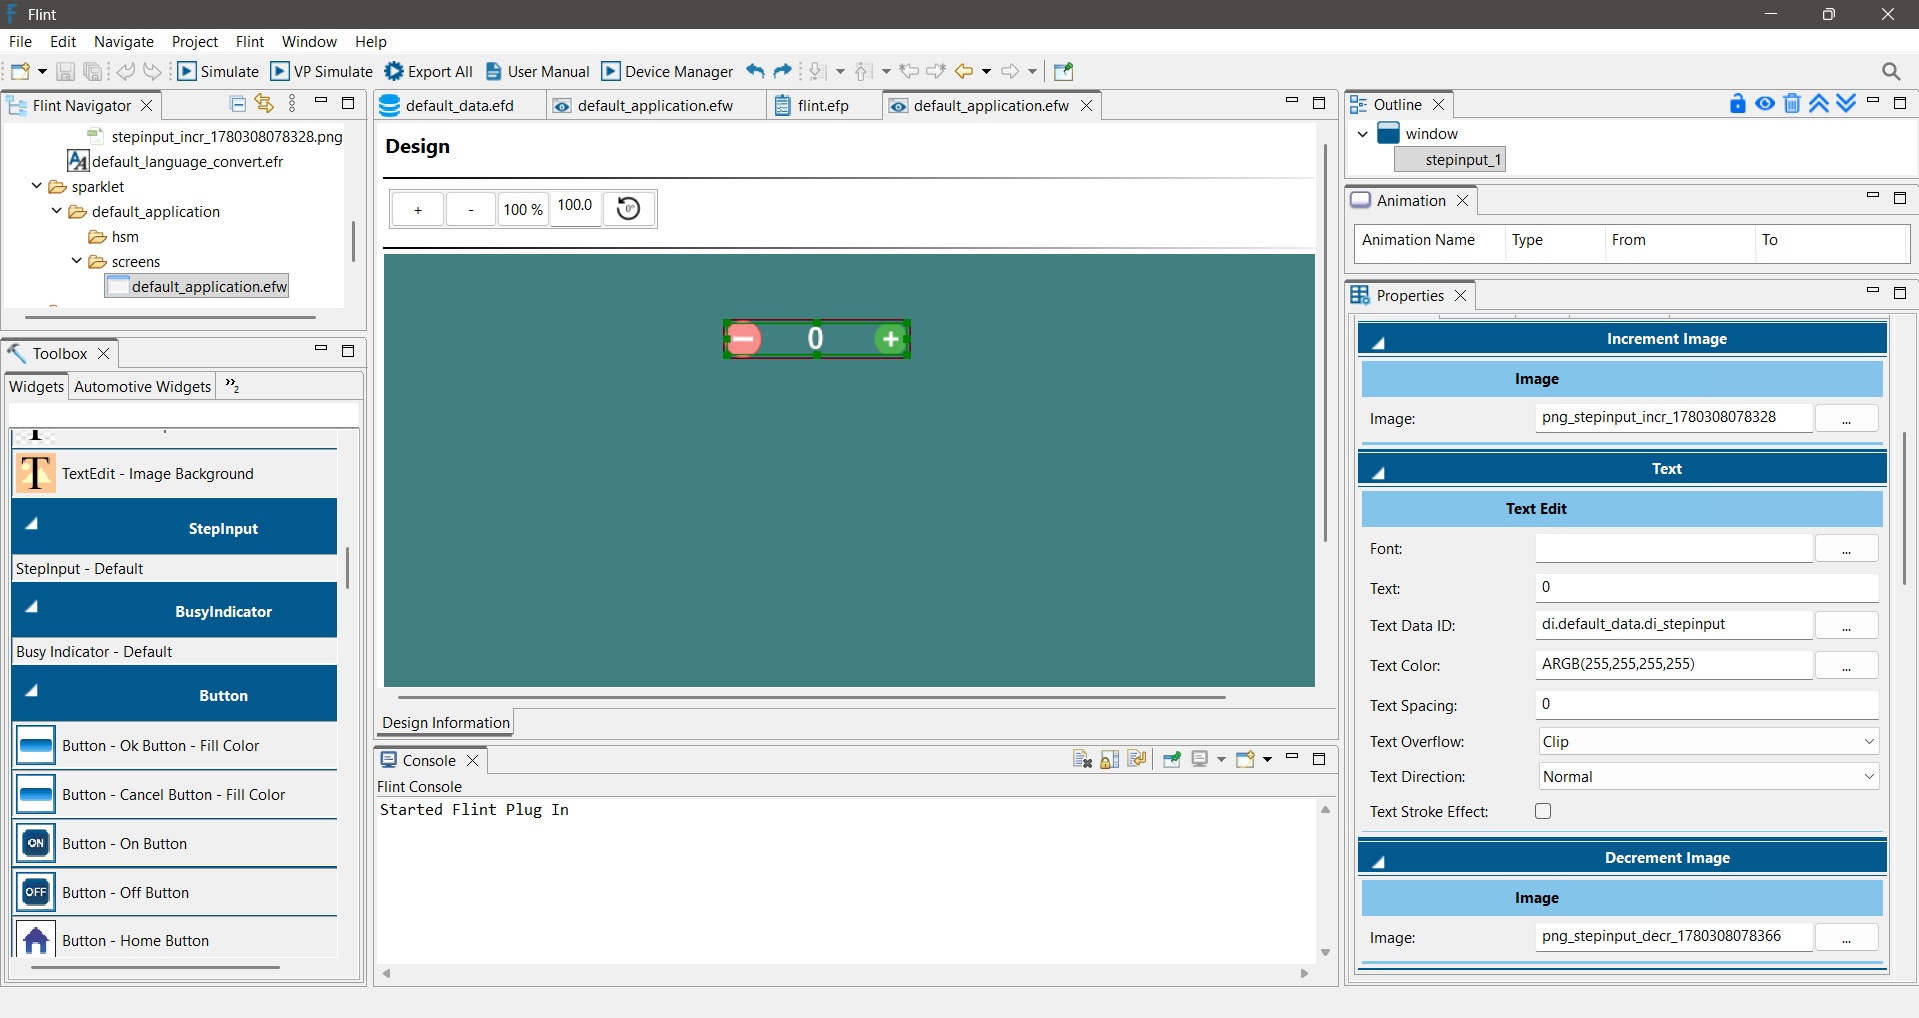The image size is (1919, 1018).
Task: Click the zoom reset circular icon
Action: pos(629,208)
